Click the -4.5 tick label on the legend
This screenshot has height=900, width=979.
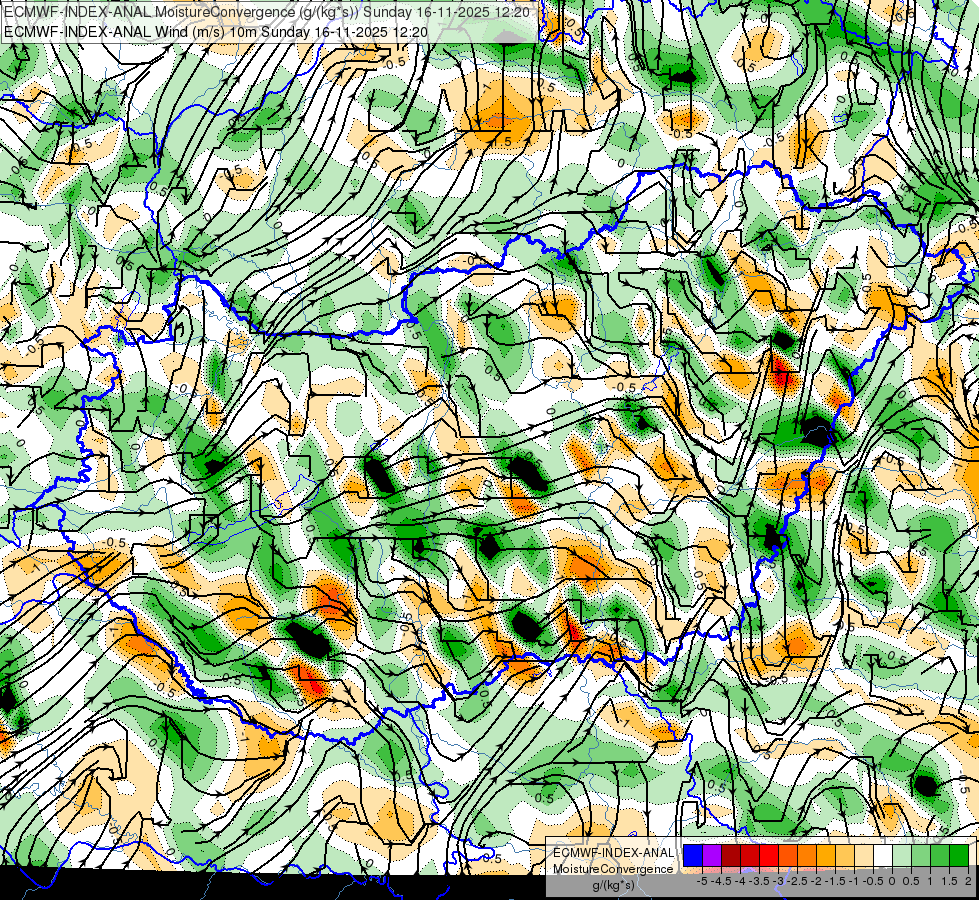(723, 881)
